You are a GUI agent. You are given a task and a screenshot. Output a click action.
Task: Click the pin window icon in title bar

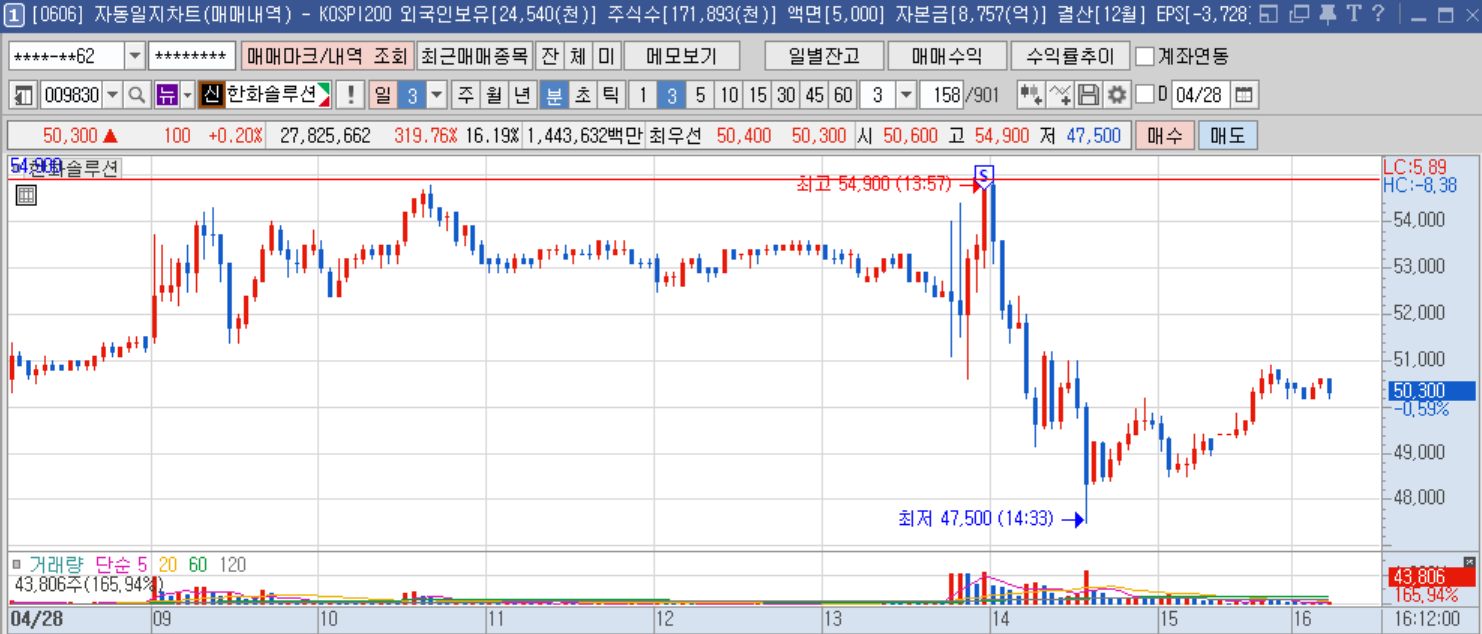(1327, 14)
